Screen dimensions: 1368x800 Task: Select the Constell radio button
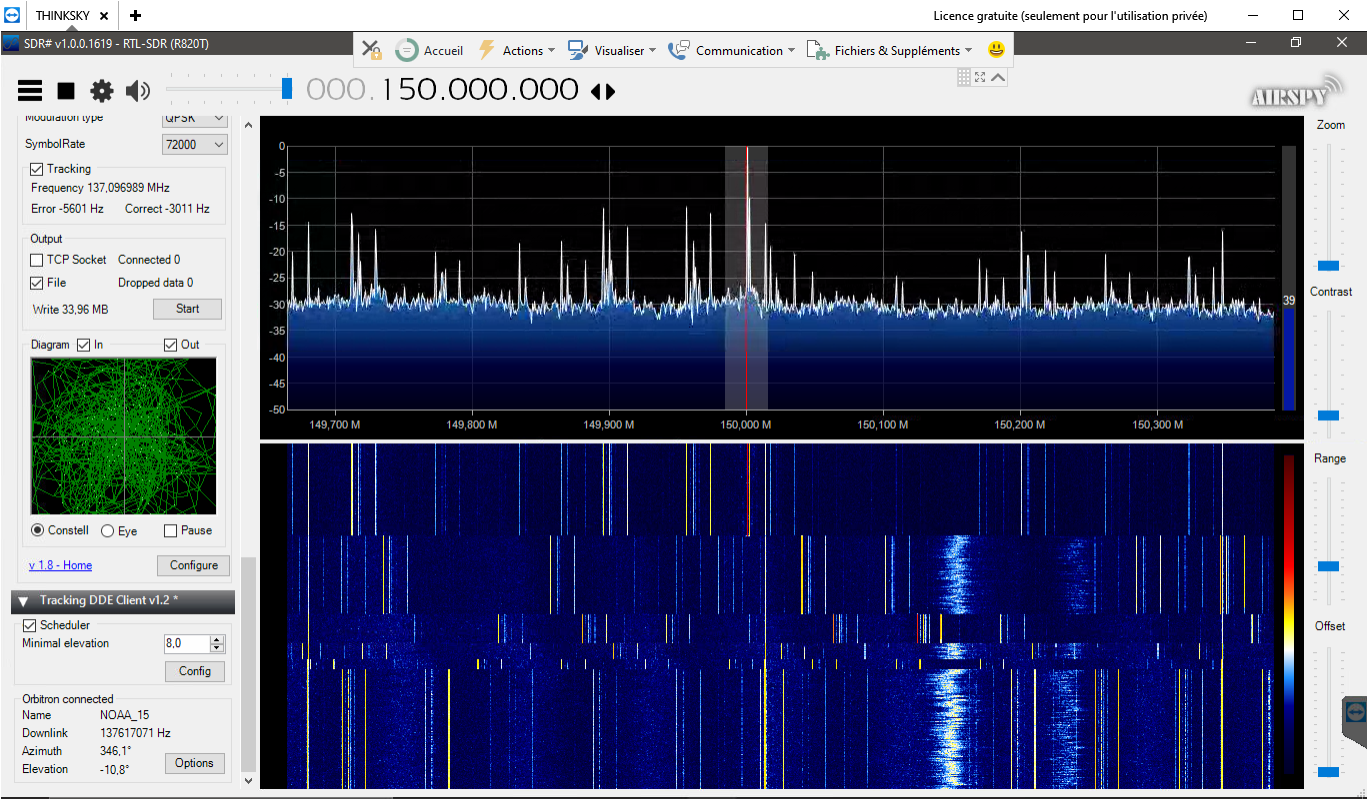coord(38,530)
